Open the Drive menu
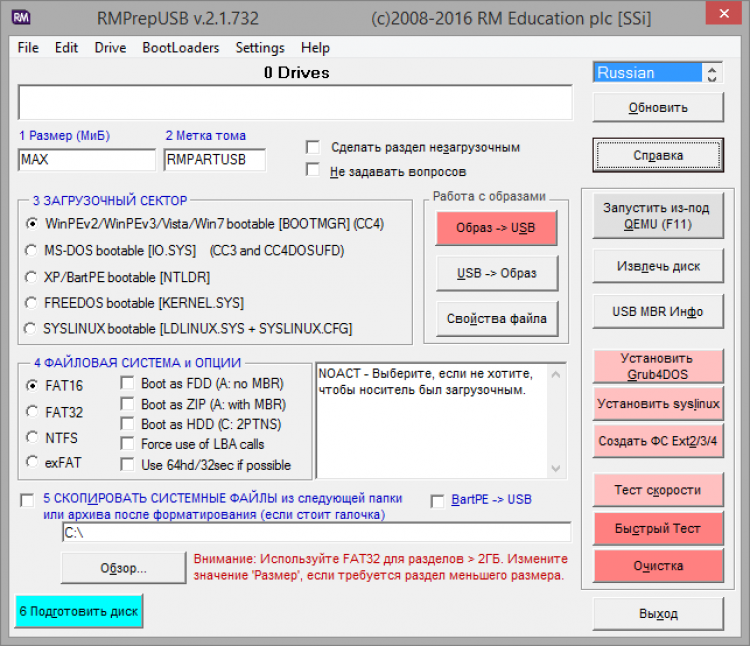The height and width of the screenshot is (646, 750). tap(110, 48)
